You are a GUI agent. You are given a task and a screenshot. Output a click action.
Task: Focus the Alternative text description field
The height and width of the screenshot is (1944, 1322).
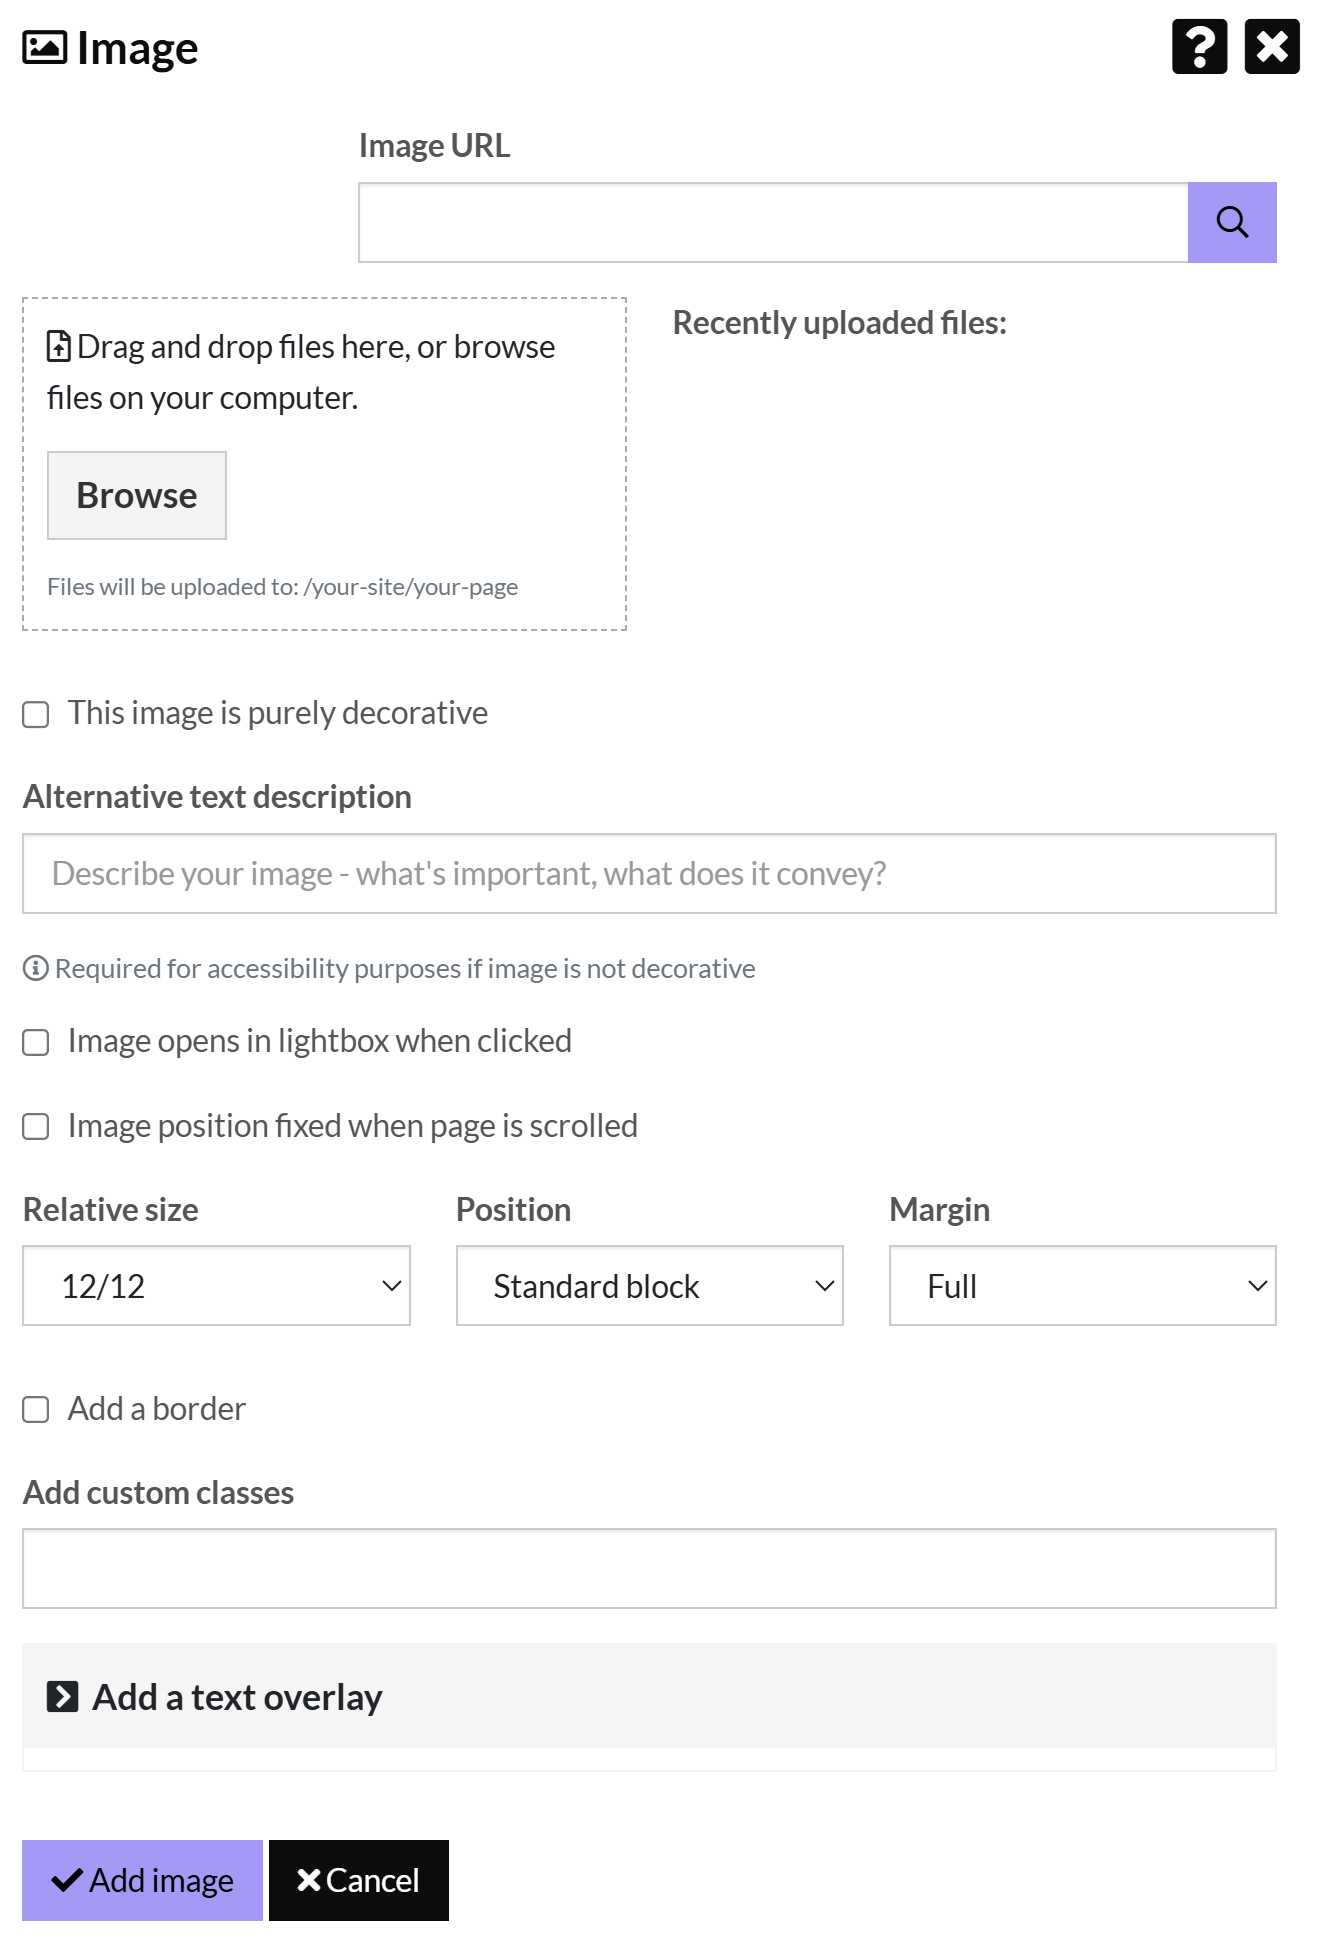(649, 873)
